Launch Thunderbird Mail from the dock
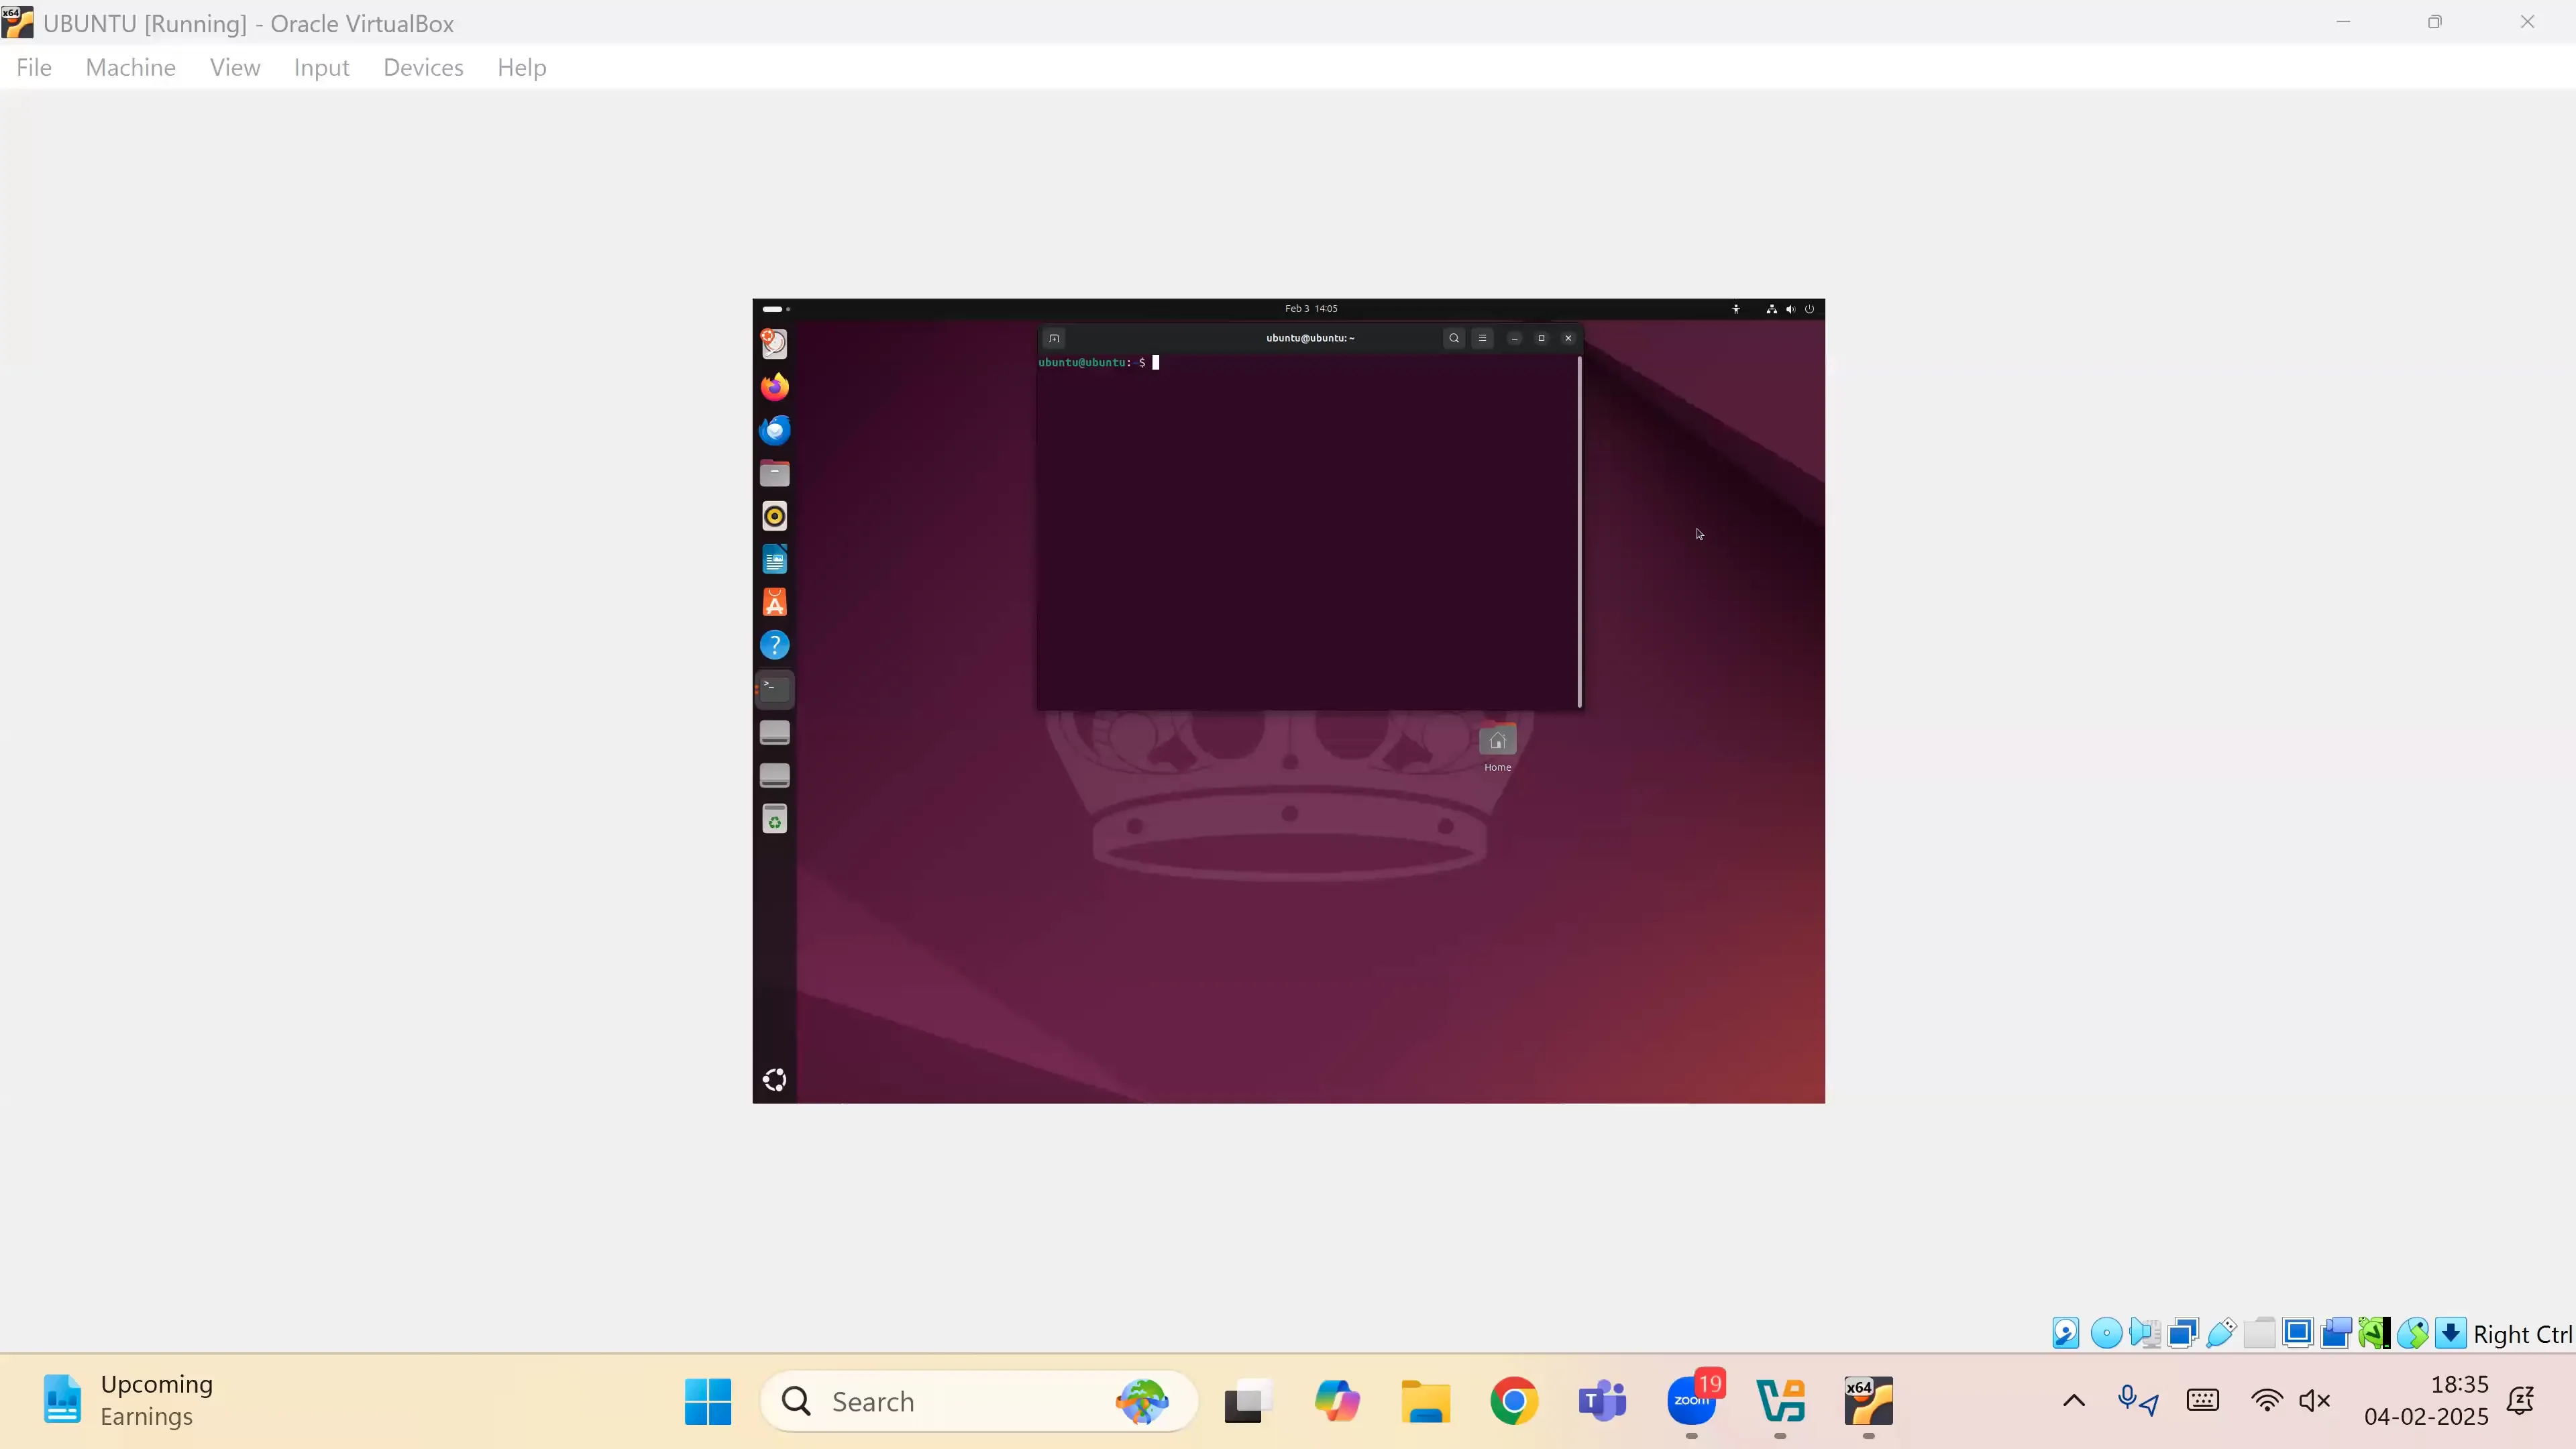The width and height of the screenshot is (2576, 1449). pyautogui.click(x=774, y=430)
